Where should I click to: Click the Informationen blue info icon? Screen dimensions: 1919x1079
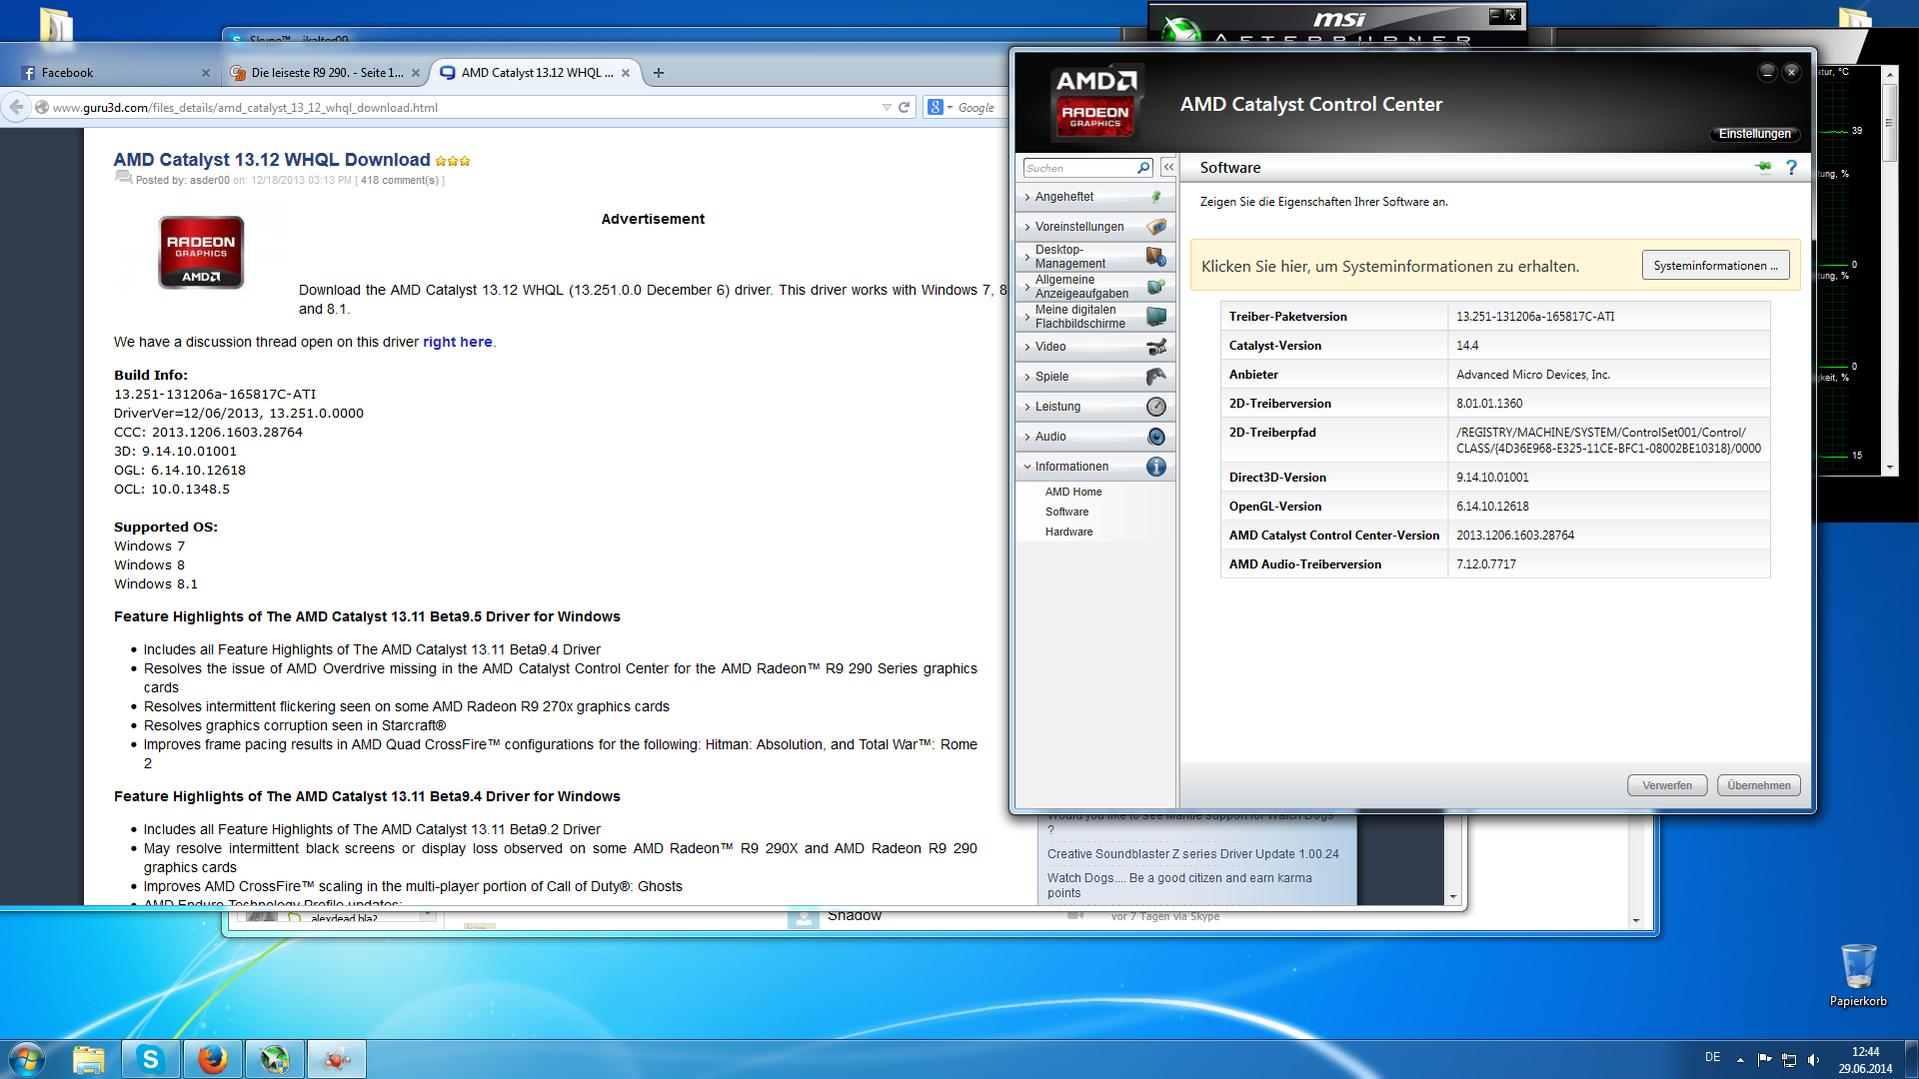tap(1156, 467)
